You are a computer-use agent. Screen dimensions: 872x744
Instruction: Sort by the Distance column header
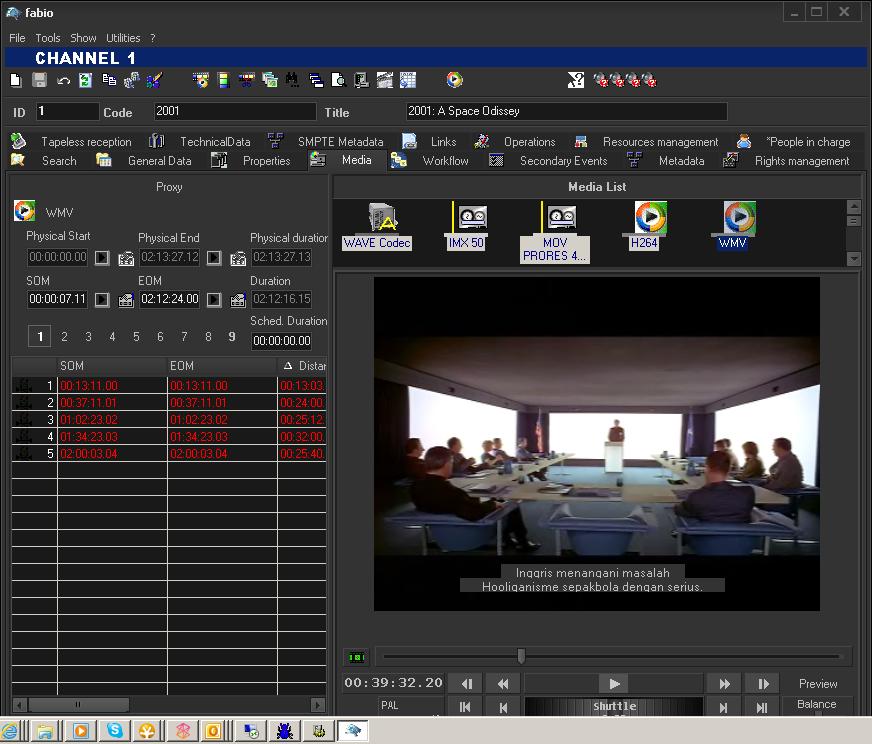coord(304,366)
